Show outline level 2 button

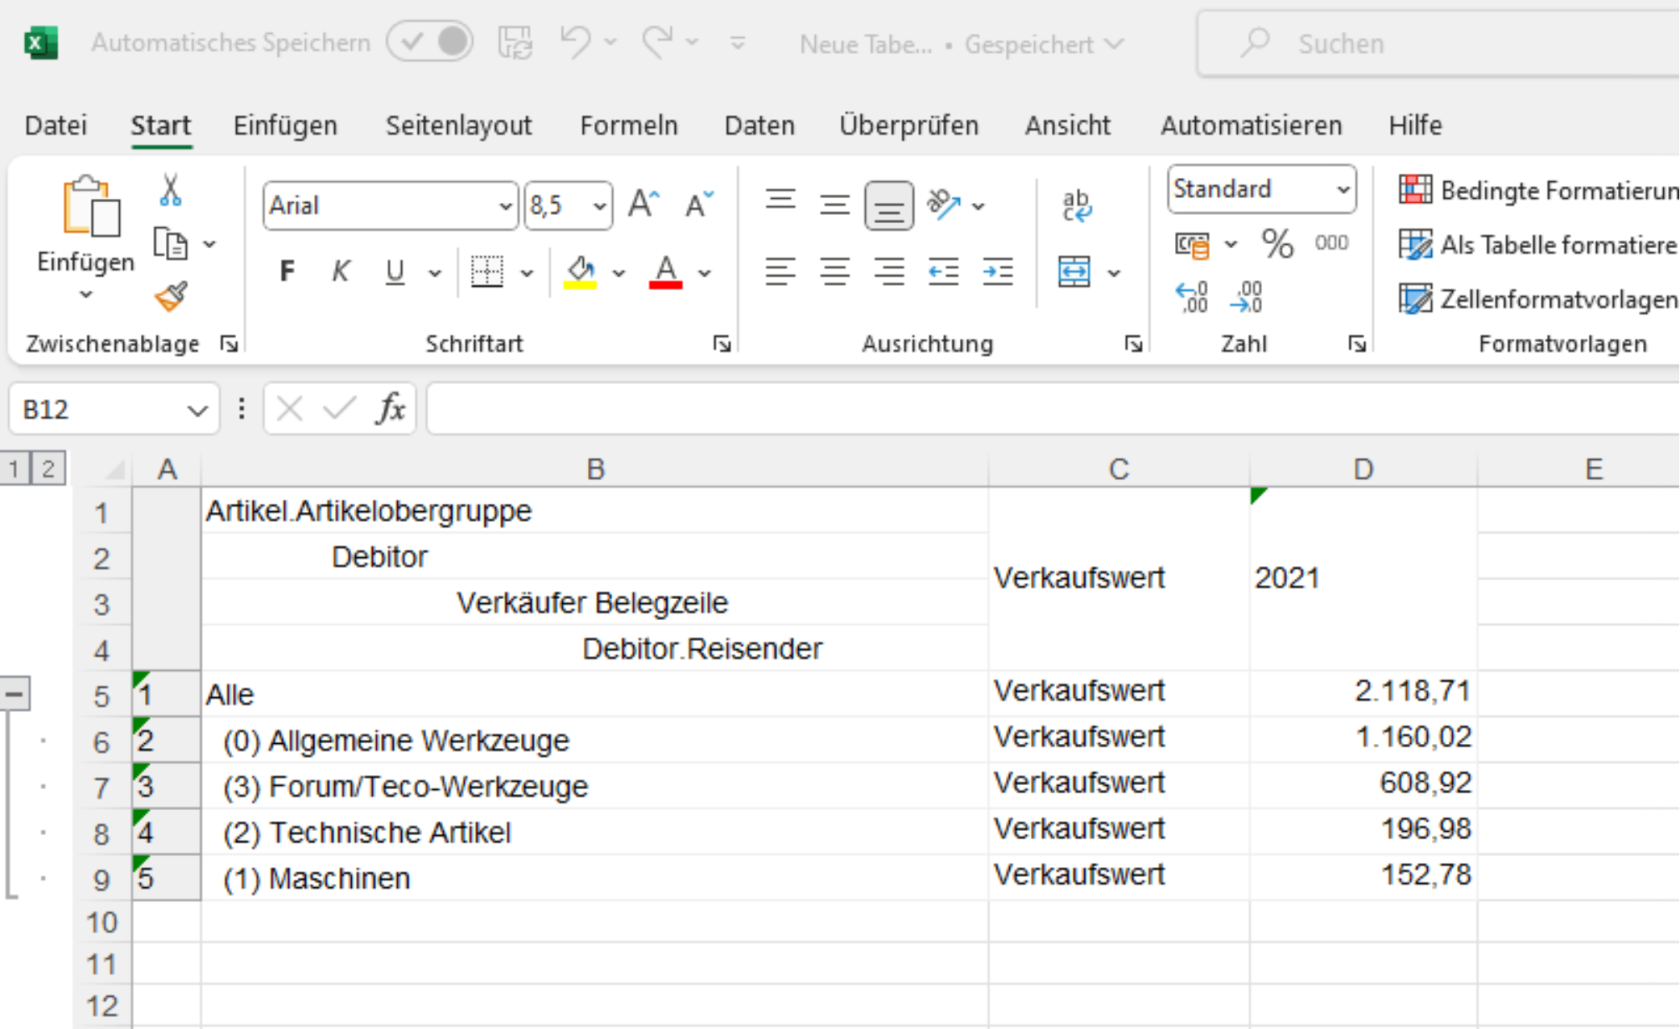click(48, 468)
